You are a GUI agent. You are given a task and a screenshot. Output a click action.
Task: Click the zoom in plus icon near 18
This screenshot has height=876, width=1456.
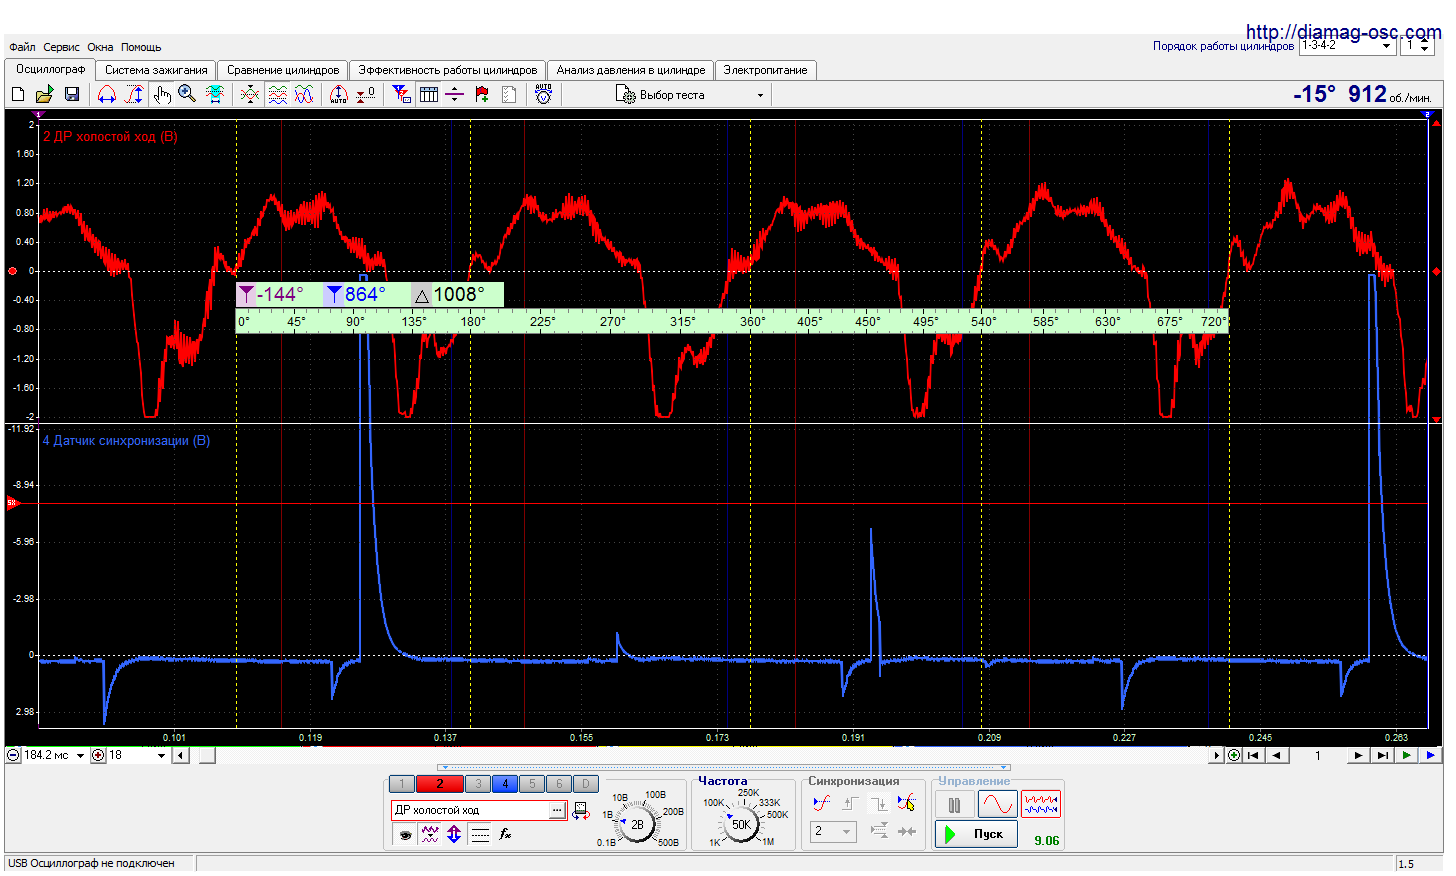coord(98,756)
